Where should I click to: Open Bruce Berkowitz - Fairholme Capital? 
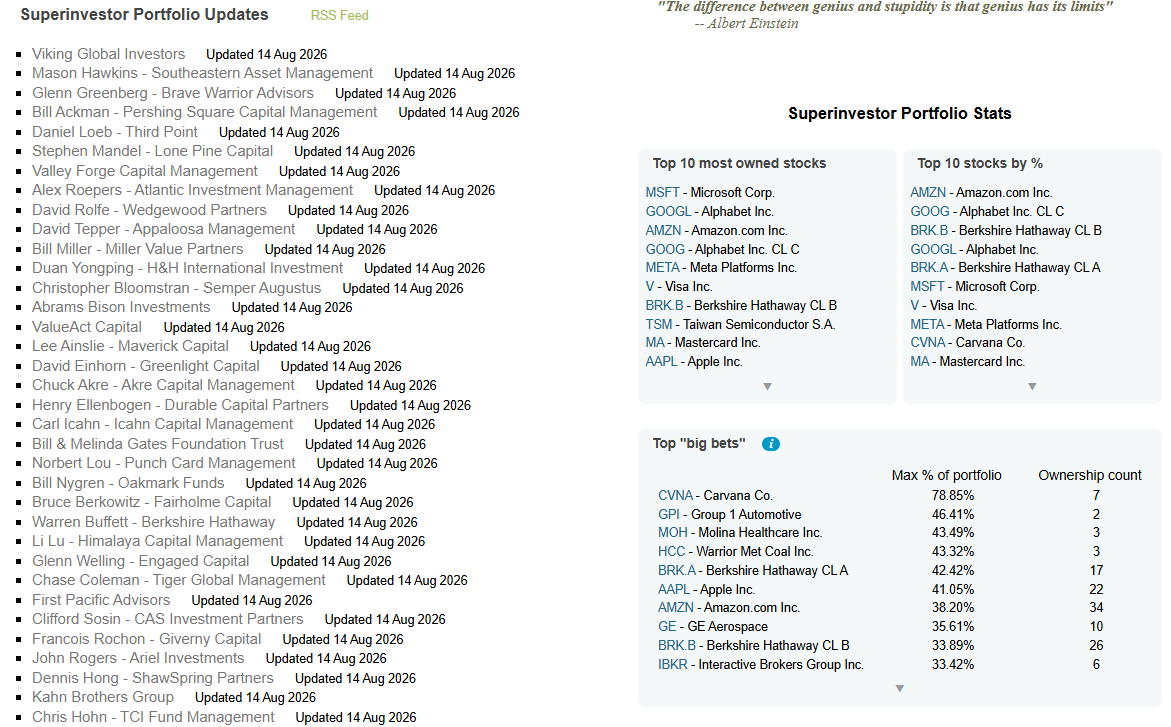click(152, 502)
